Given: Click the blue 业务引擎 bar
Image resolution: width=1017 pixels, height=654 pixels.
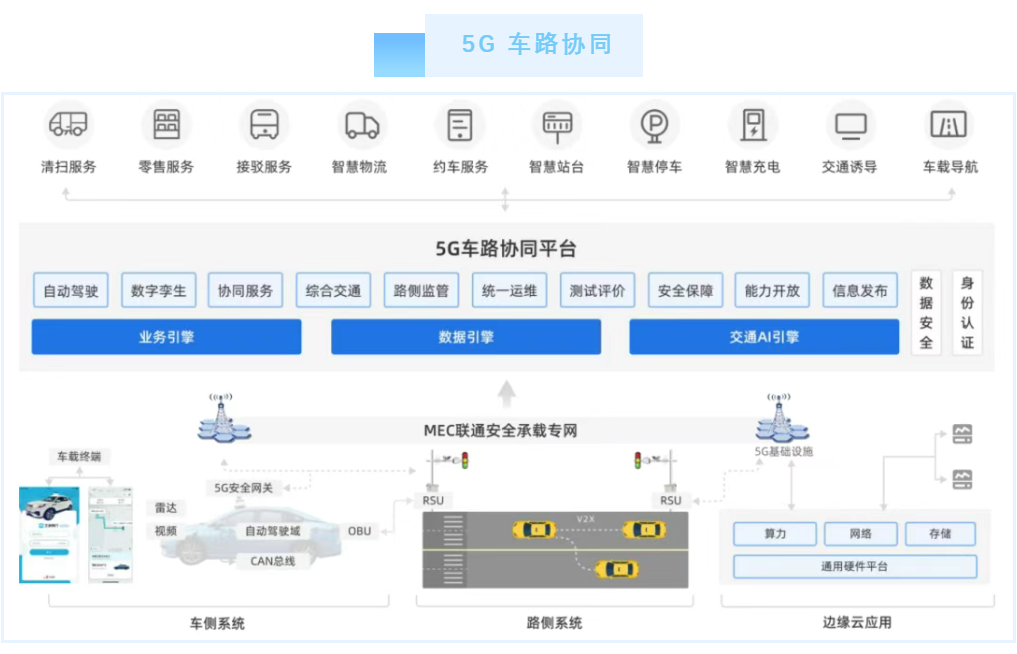Looking at the screenshot, I should tap(166, 337).
